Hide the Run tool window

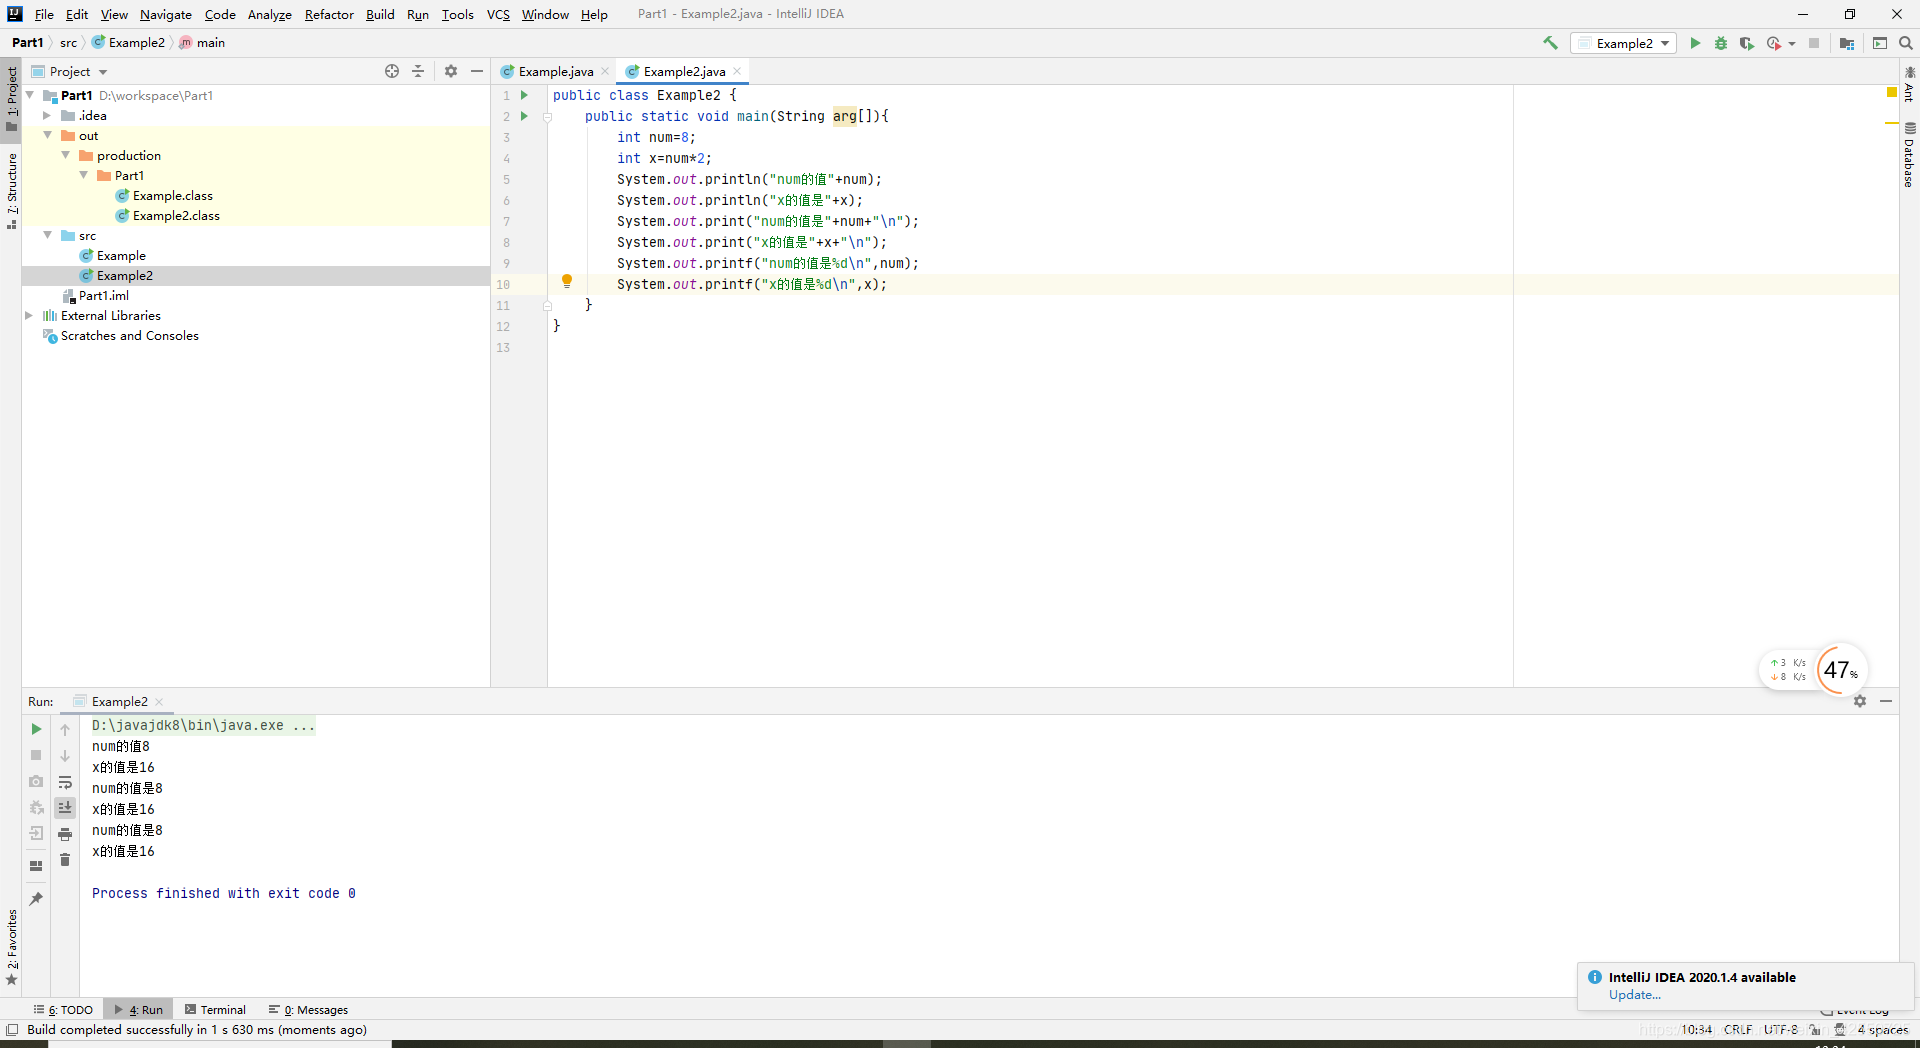1886,701
